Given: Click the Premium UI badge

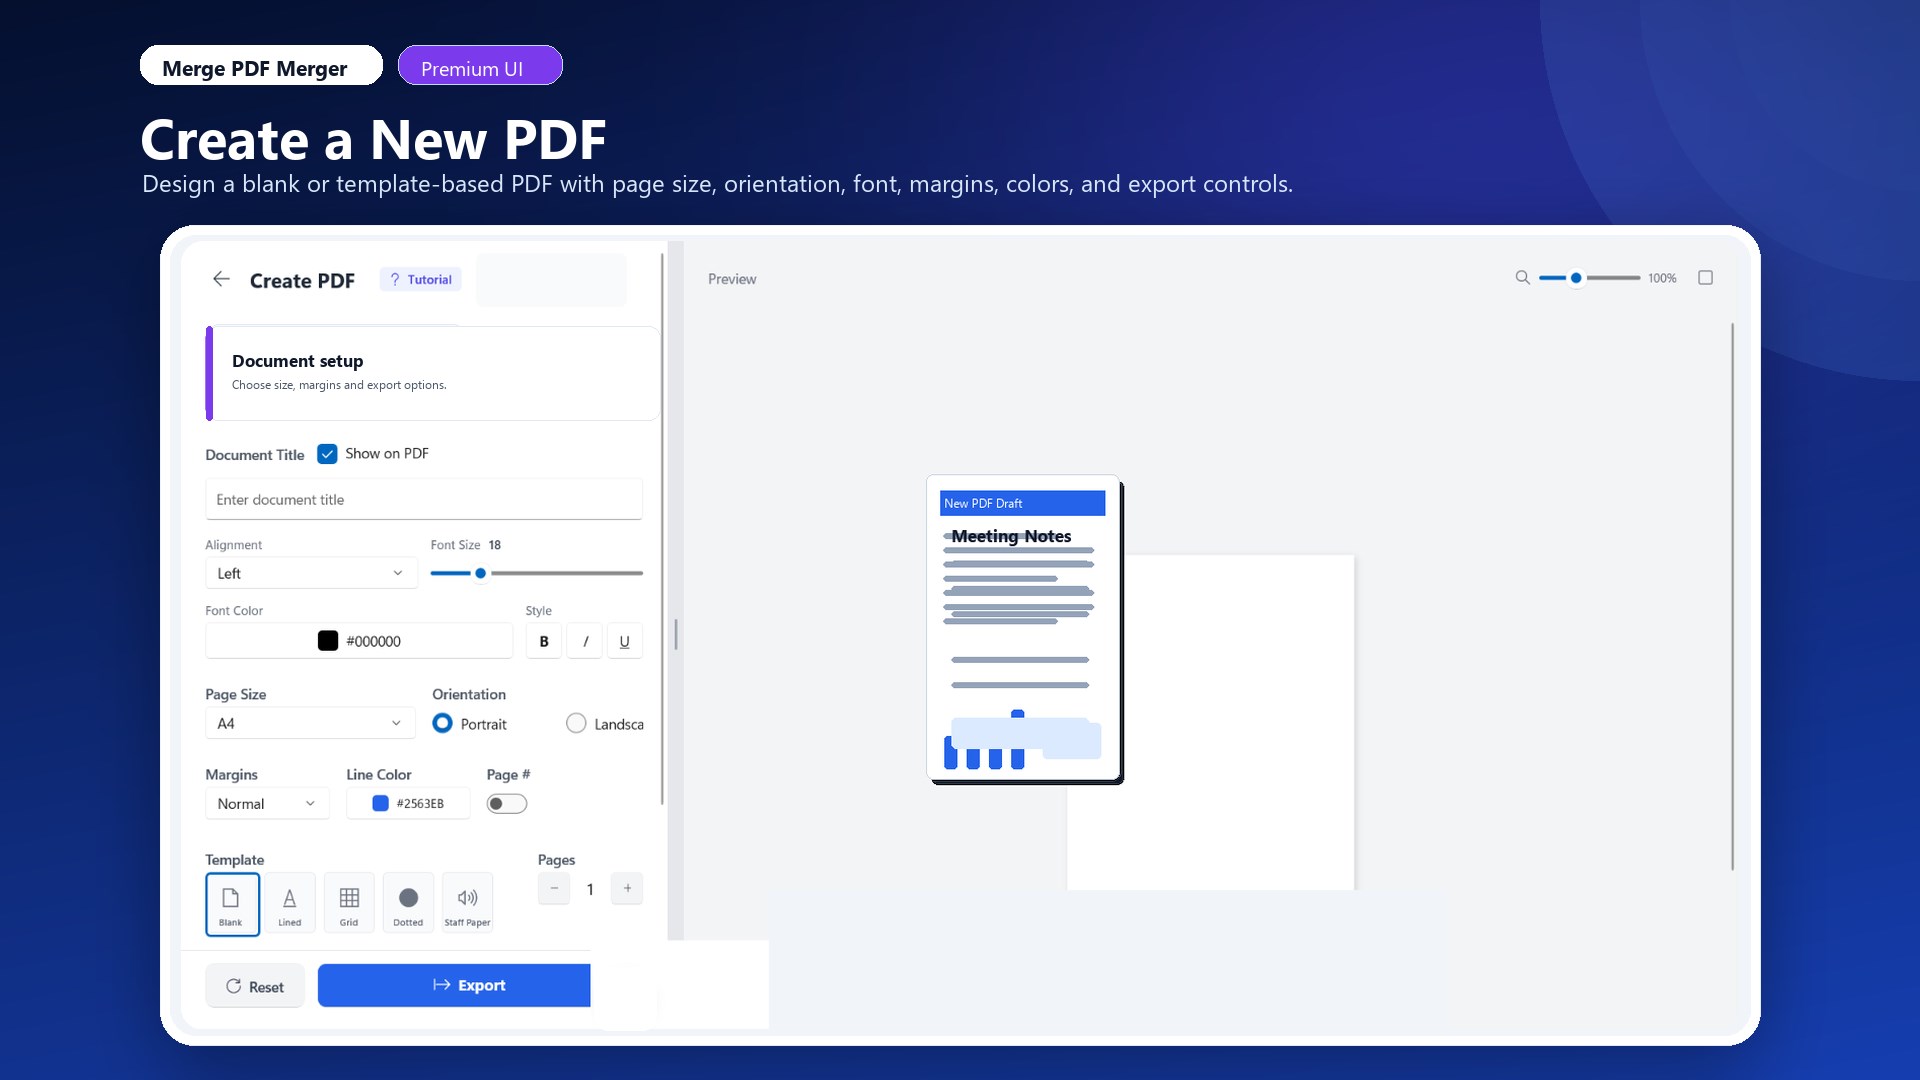Looking at the screenshot, I should 480,65.
